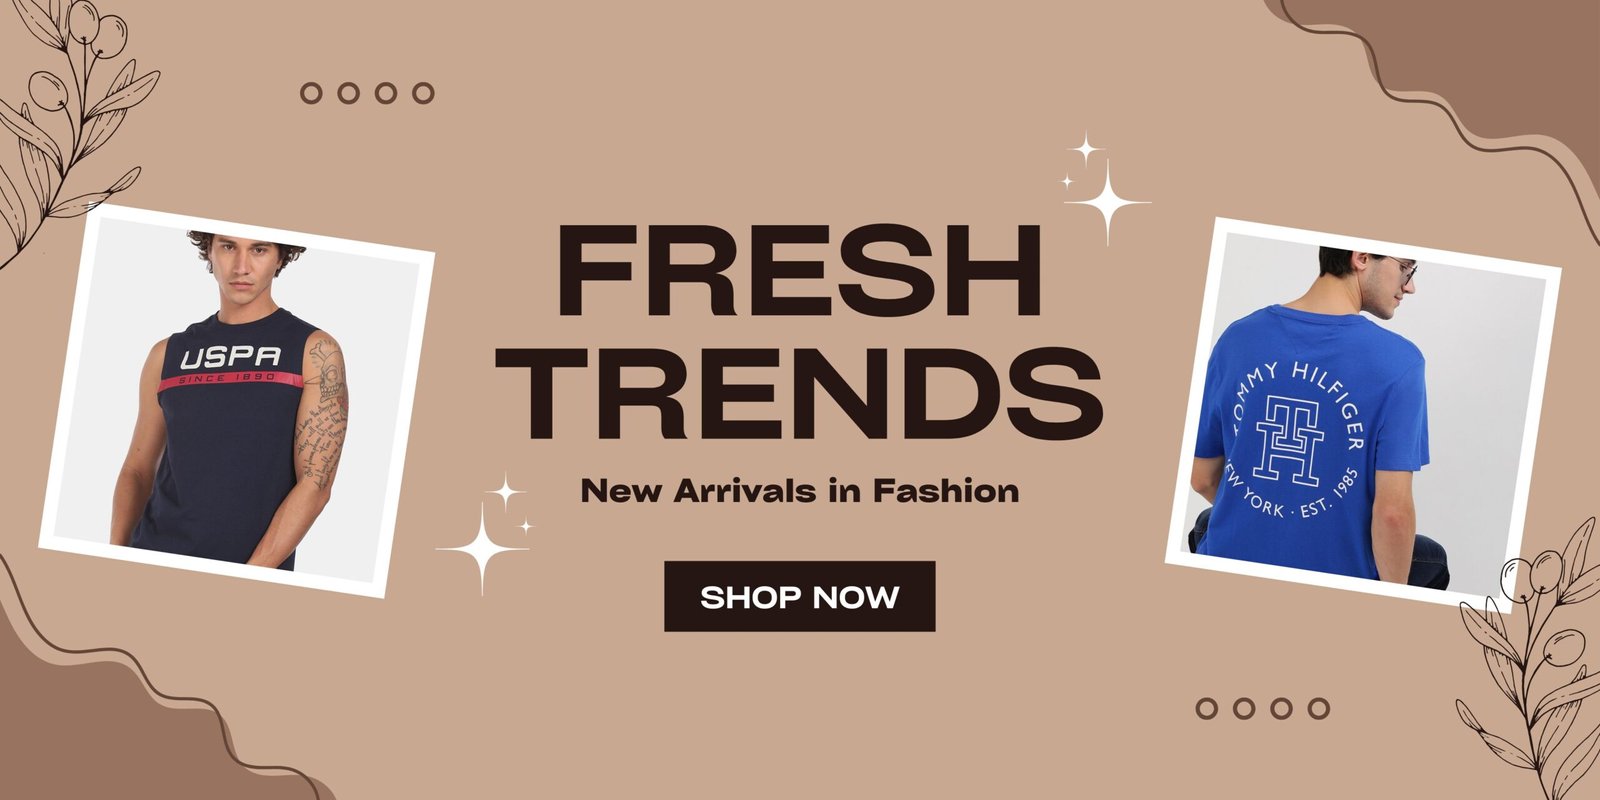Select the third circle in bottom-right dot row
The width and height of the screenshot is (1600, 800).
click(1282, 708)
